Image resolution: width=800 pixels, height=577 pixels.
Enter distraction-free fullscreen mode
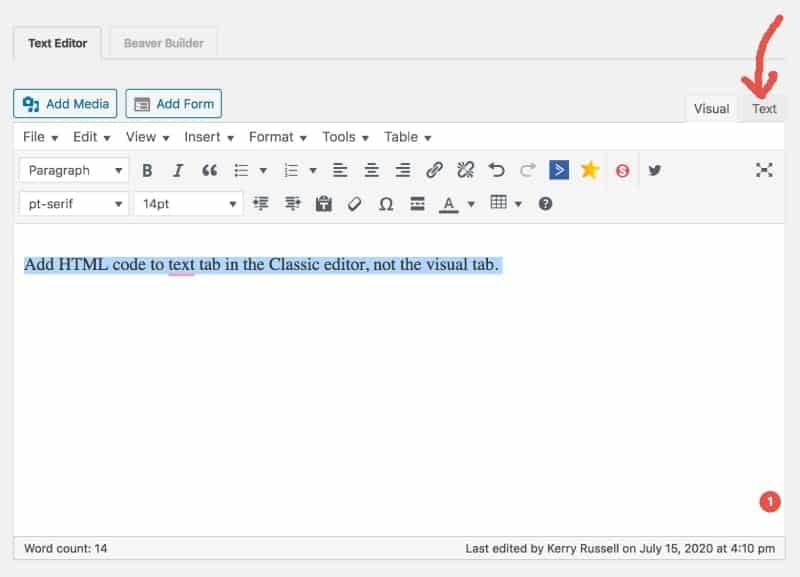click(764, 170)
